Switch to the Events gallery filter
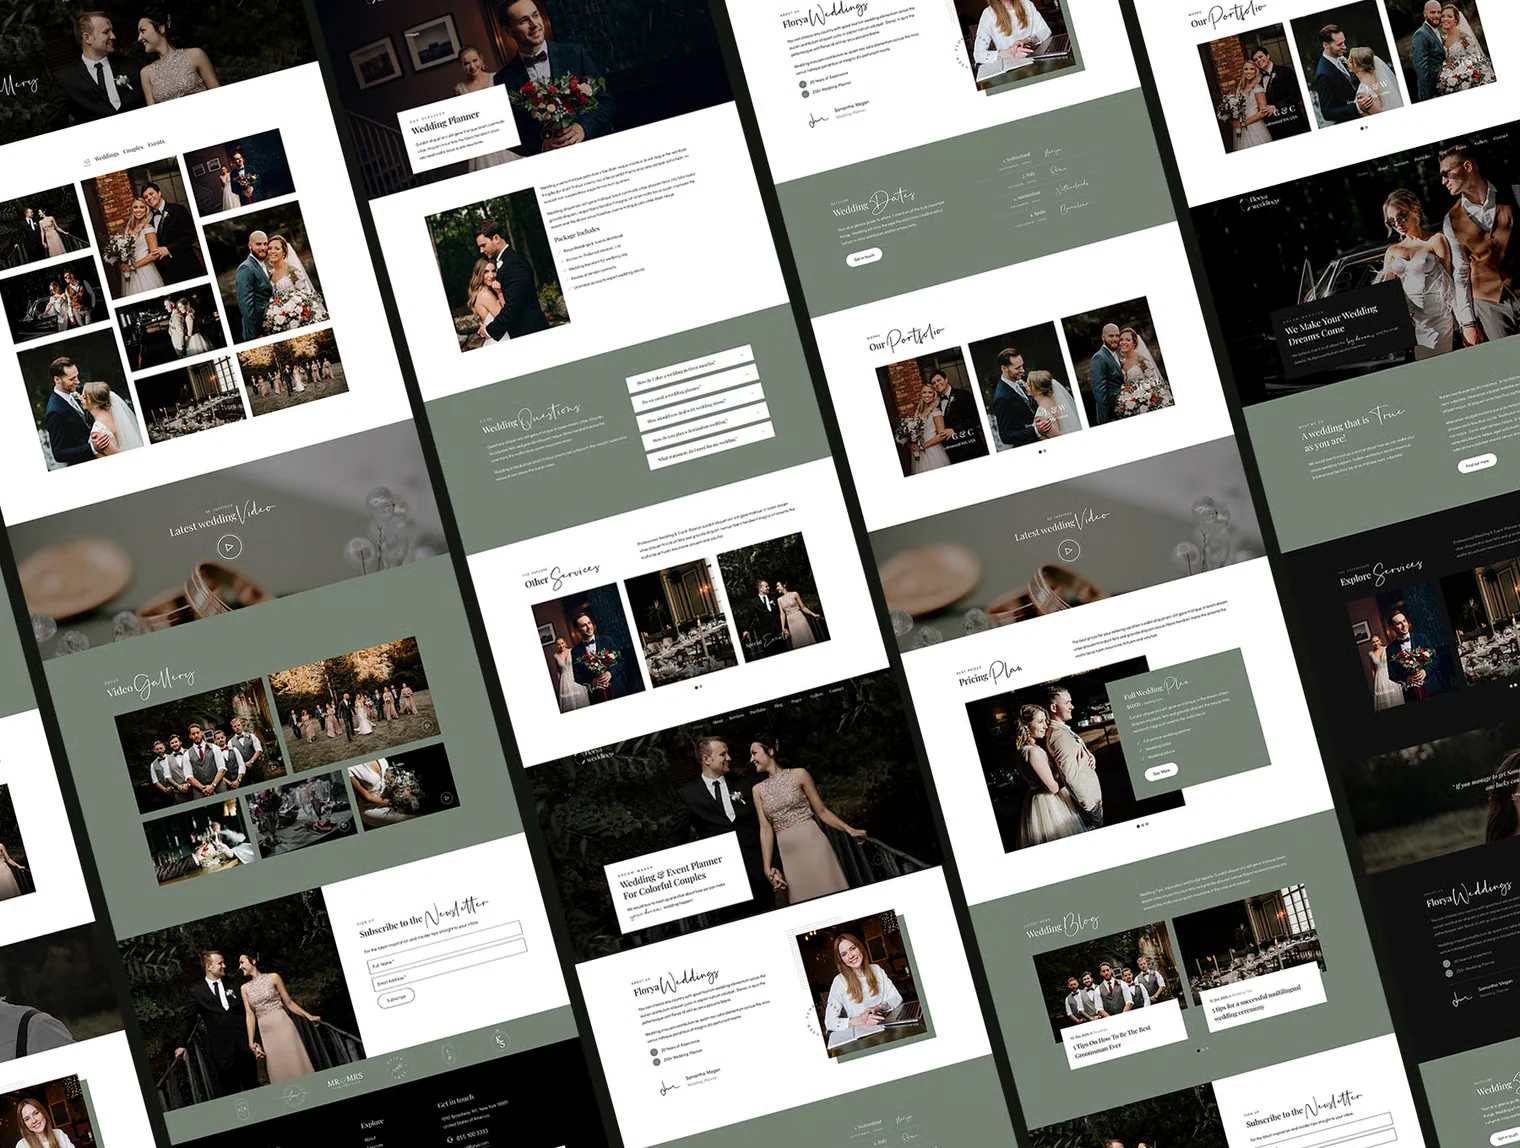The image size is (1520, 1148). (156, 144)
